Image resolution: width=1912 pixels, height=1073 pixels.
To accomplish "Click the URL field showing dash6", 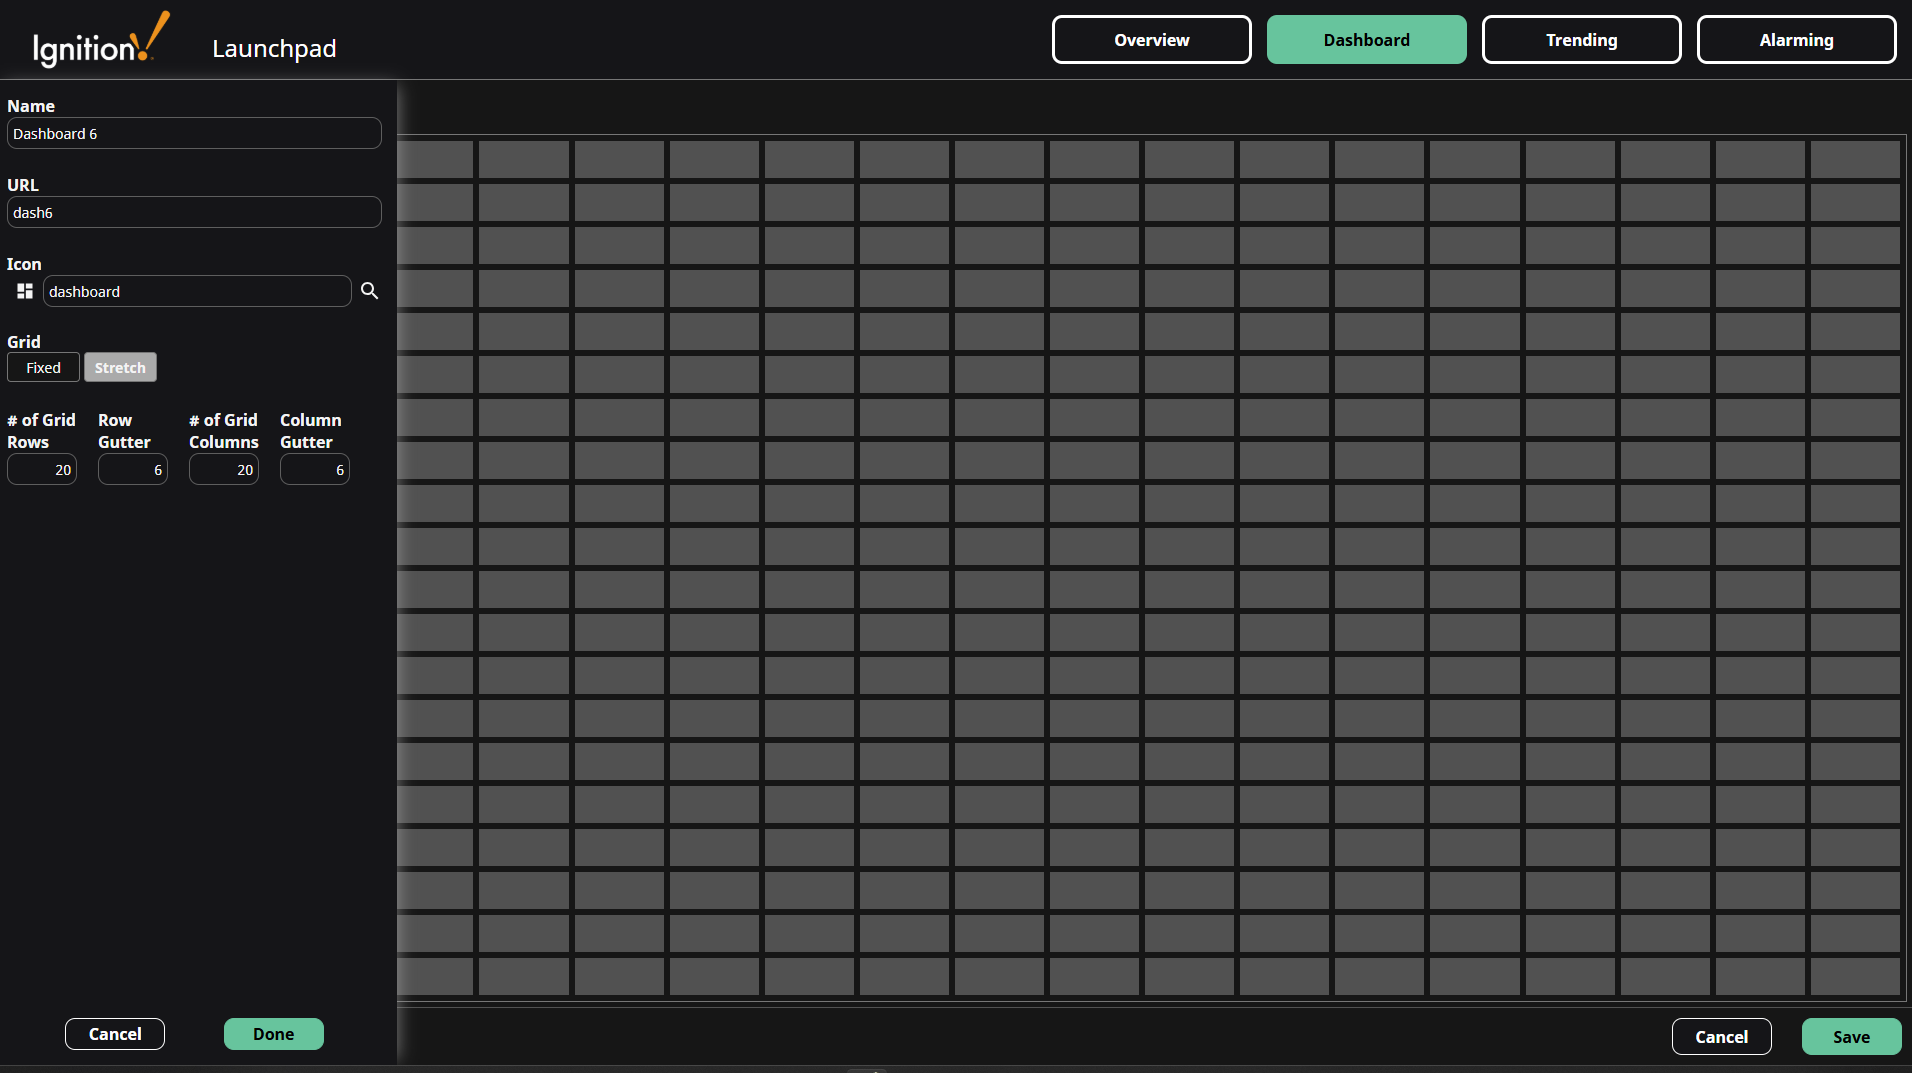I will tap(193, 211).
